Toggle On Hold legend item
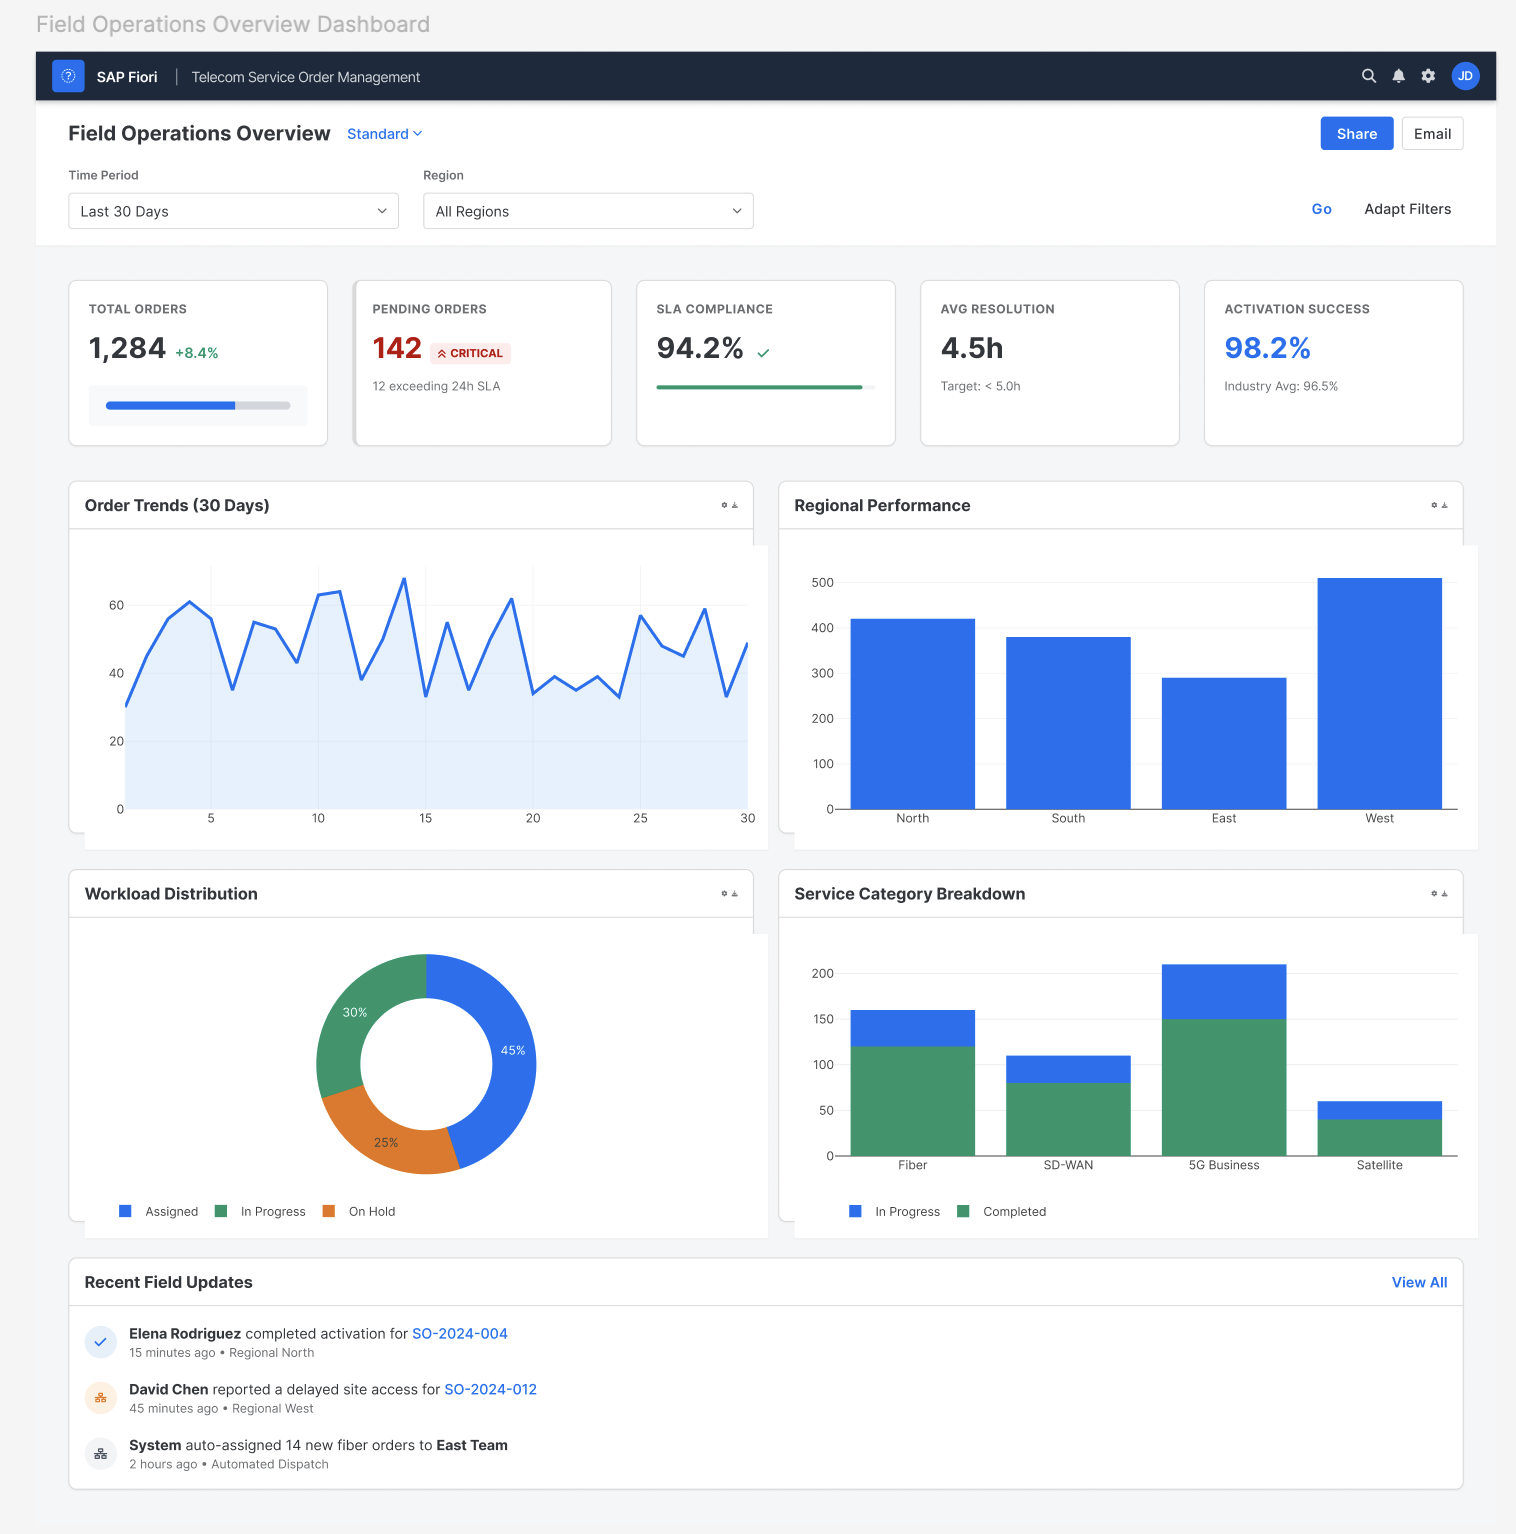Screen dimensions: 1516x1534 point(359,1211)
